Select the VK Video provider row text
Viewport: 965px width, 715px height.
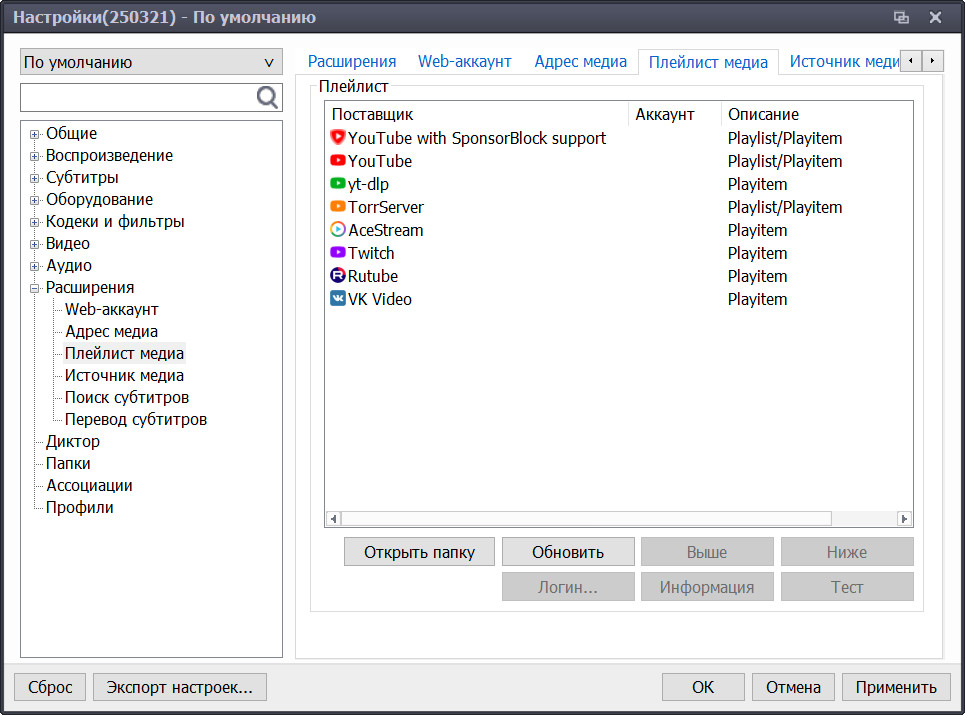pos(380,299)
